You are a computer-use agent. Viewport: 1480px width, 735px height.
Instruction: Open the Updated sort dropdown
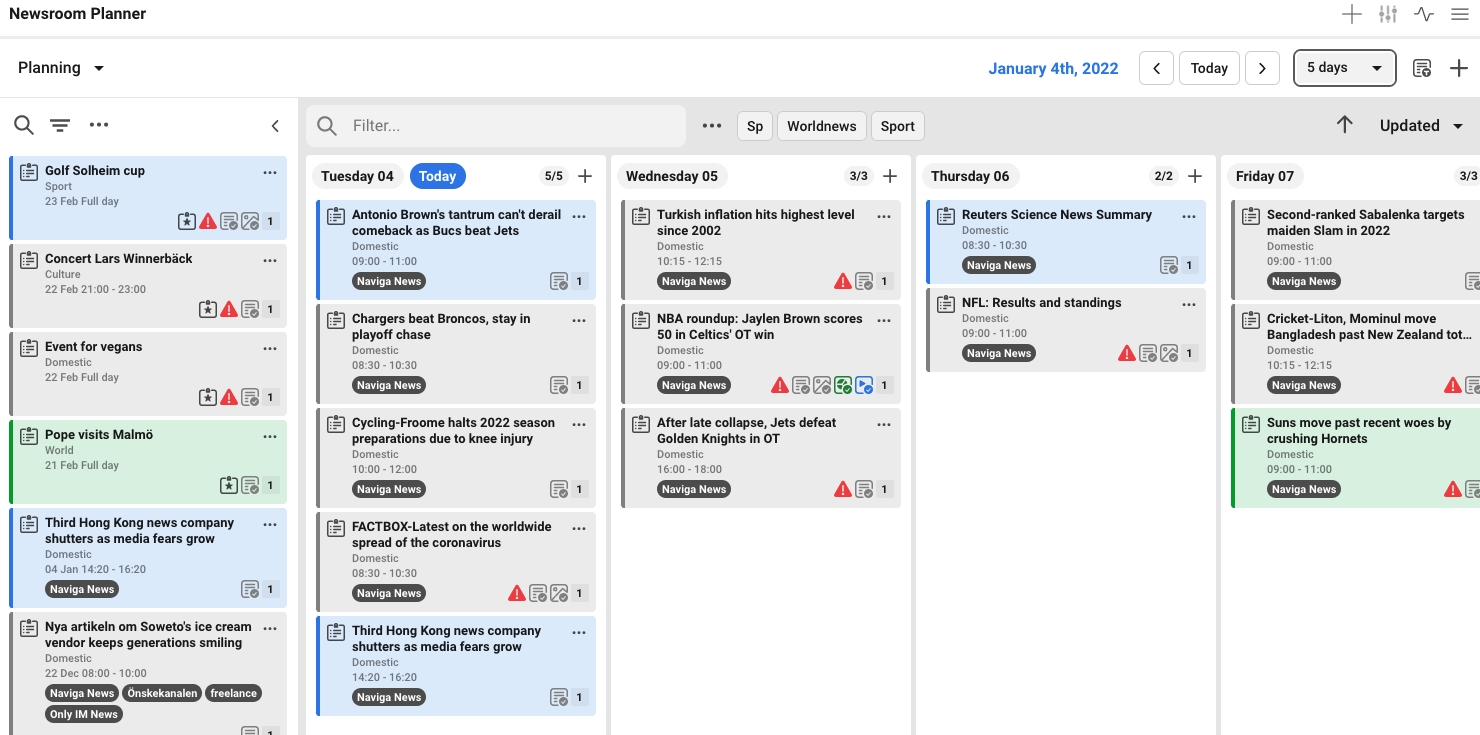[1421, 126]
